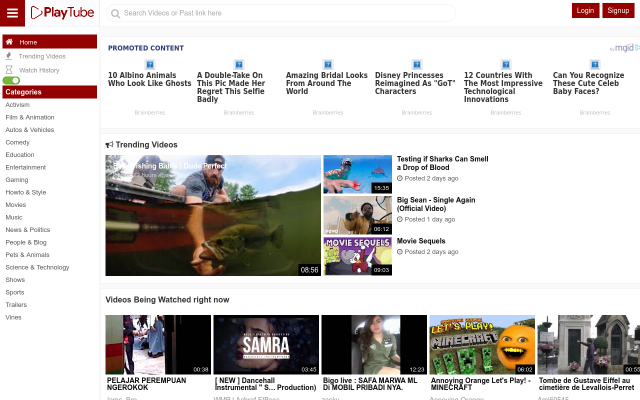Click the Login button

[585, 11]
